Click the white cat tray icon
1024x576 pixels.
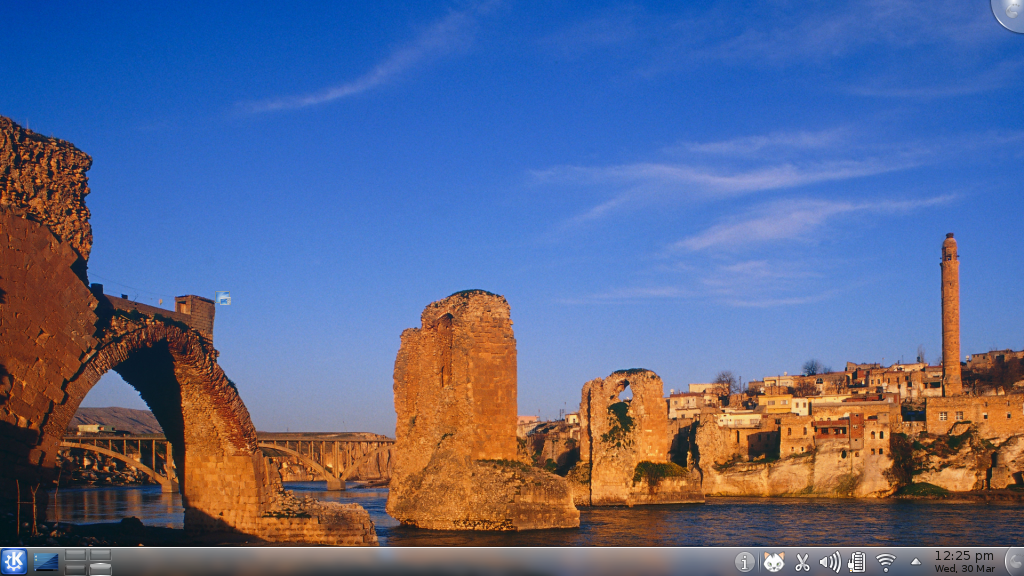(774, 562)
